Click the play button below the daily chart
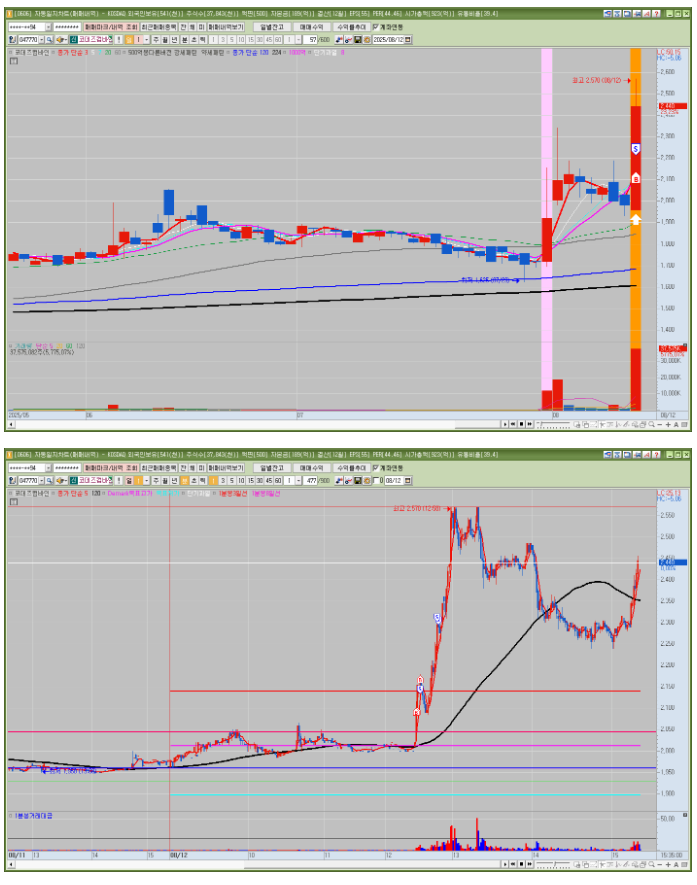This screenshot has width=697, height=885. (505, 424)
